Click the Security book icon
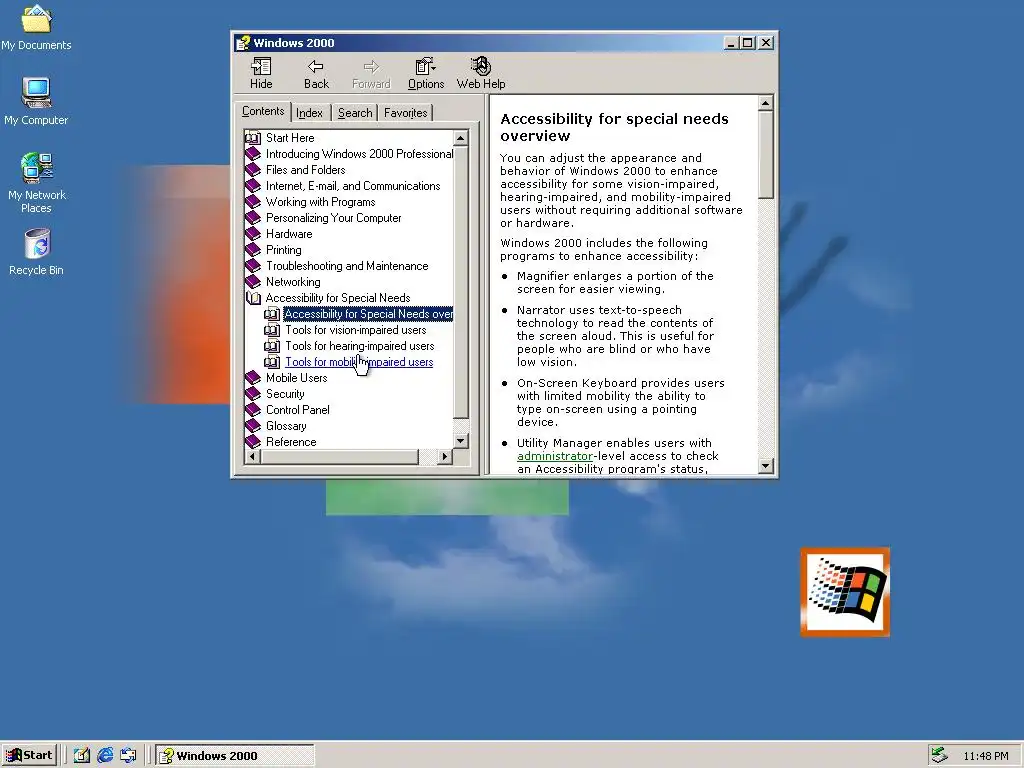 point(253,394)
